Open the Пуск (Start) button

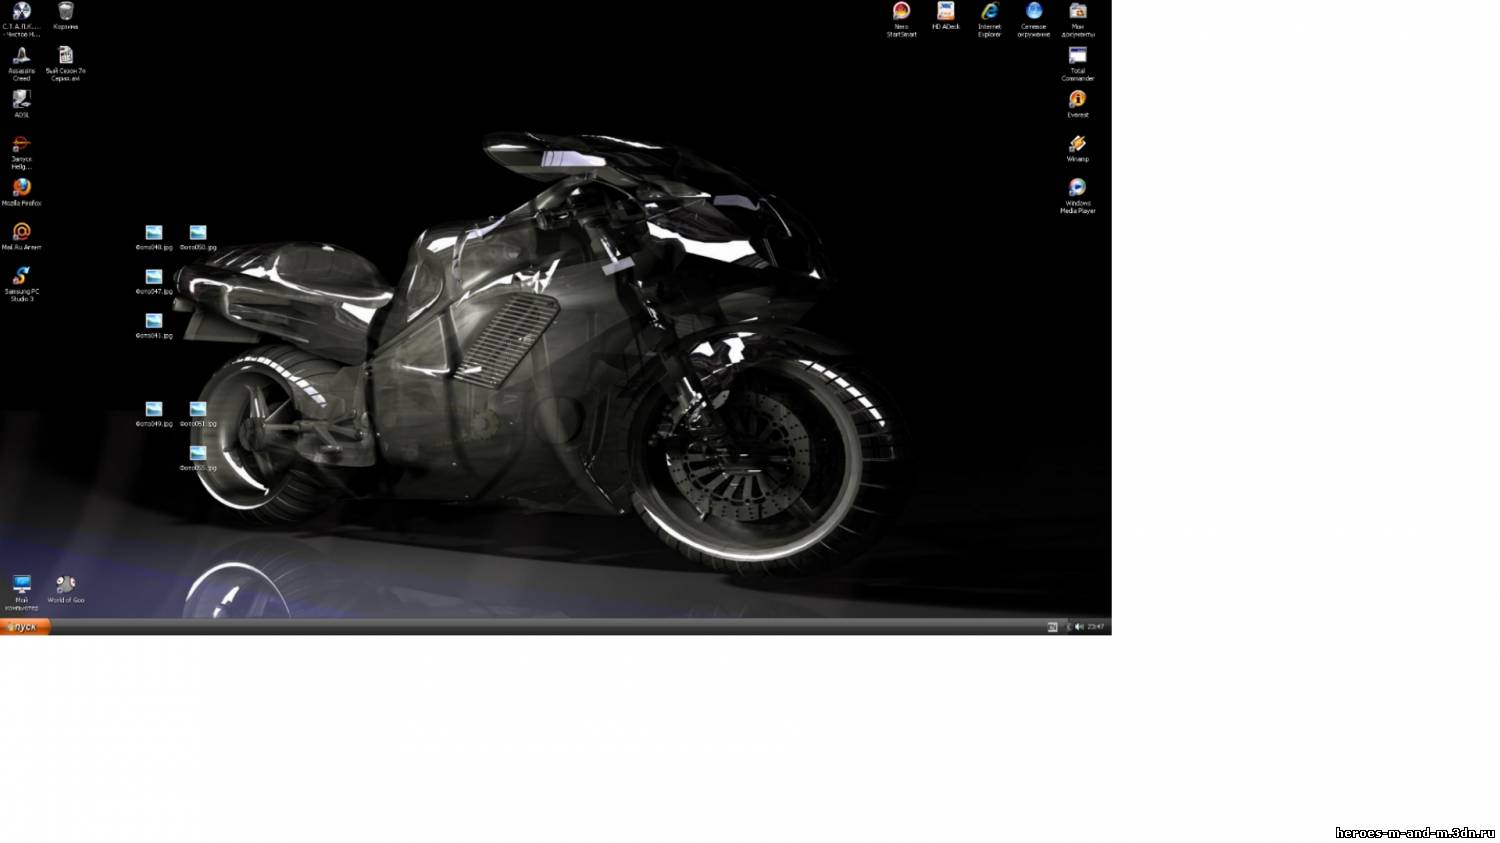pyautogui.click(x=24, y=627)
